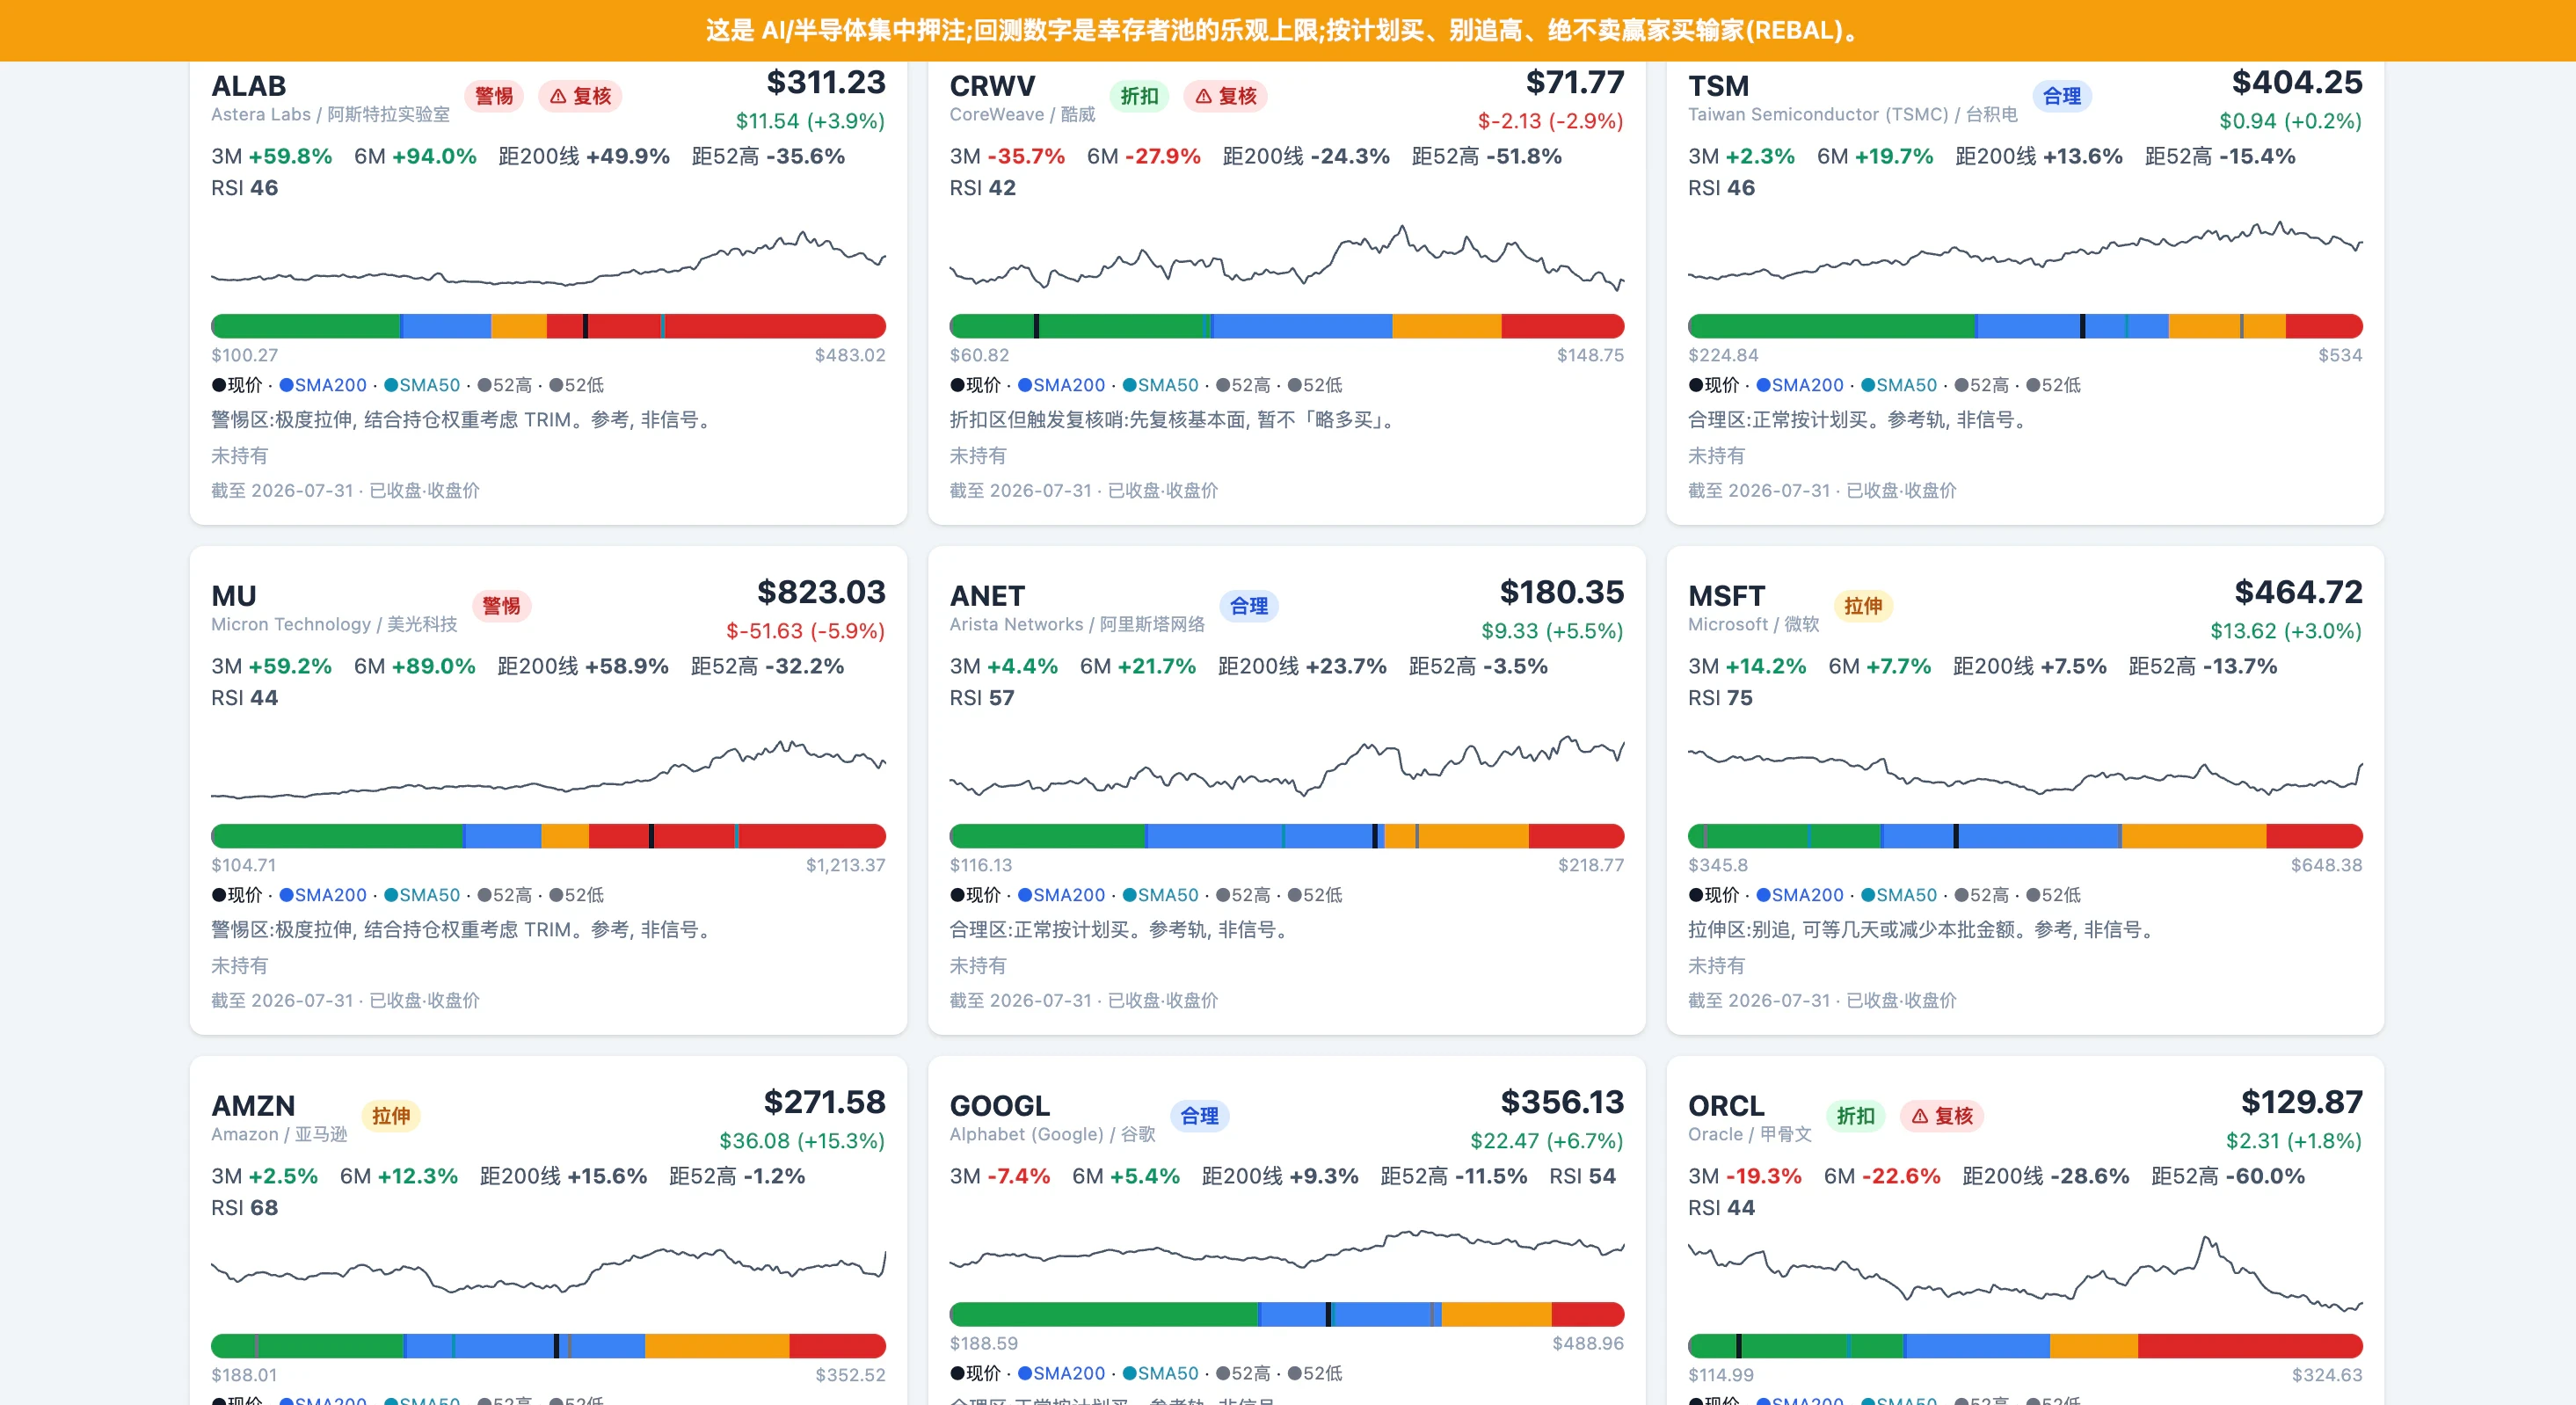Click the CRWV 52-week range color bar
The image size is (2576, 1405).
1287,326
